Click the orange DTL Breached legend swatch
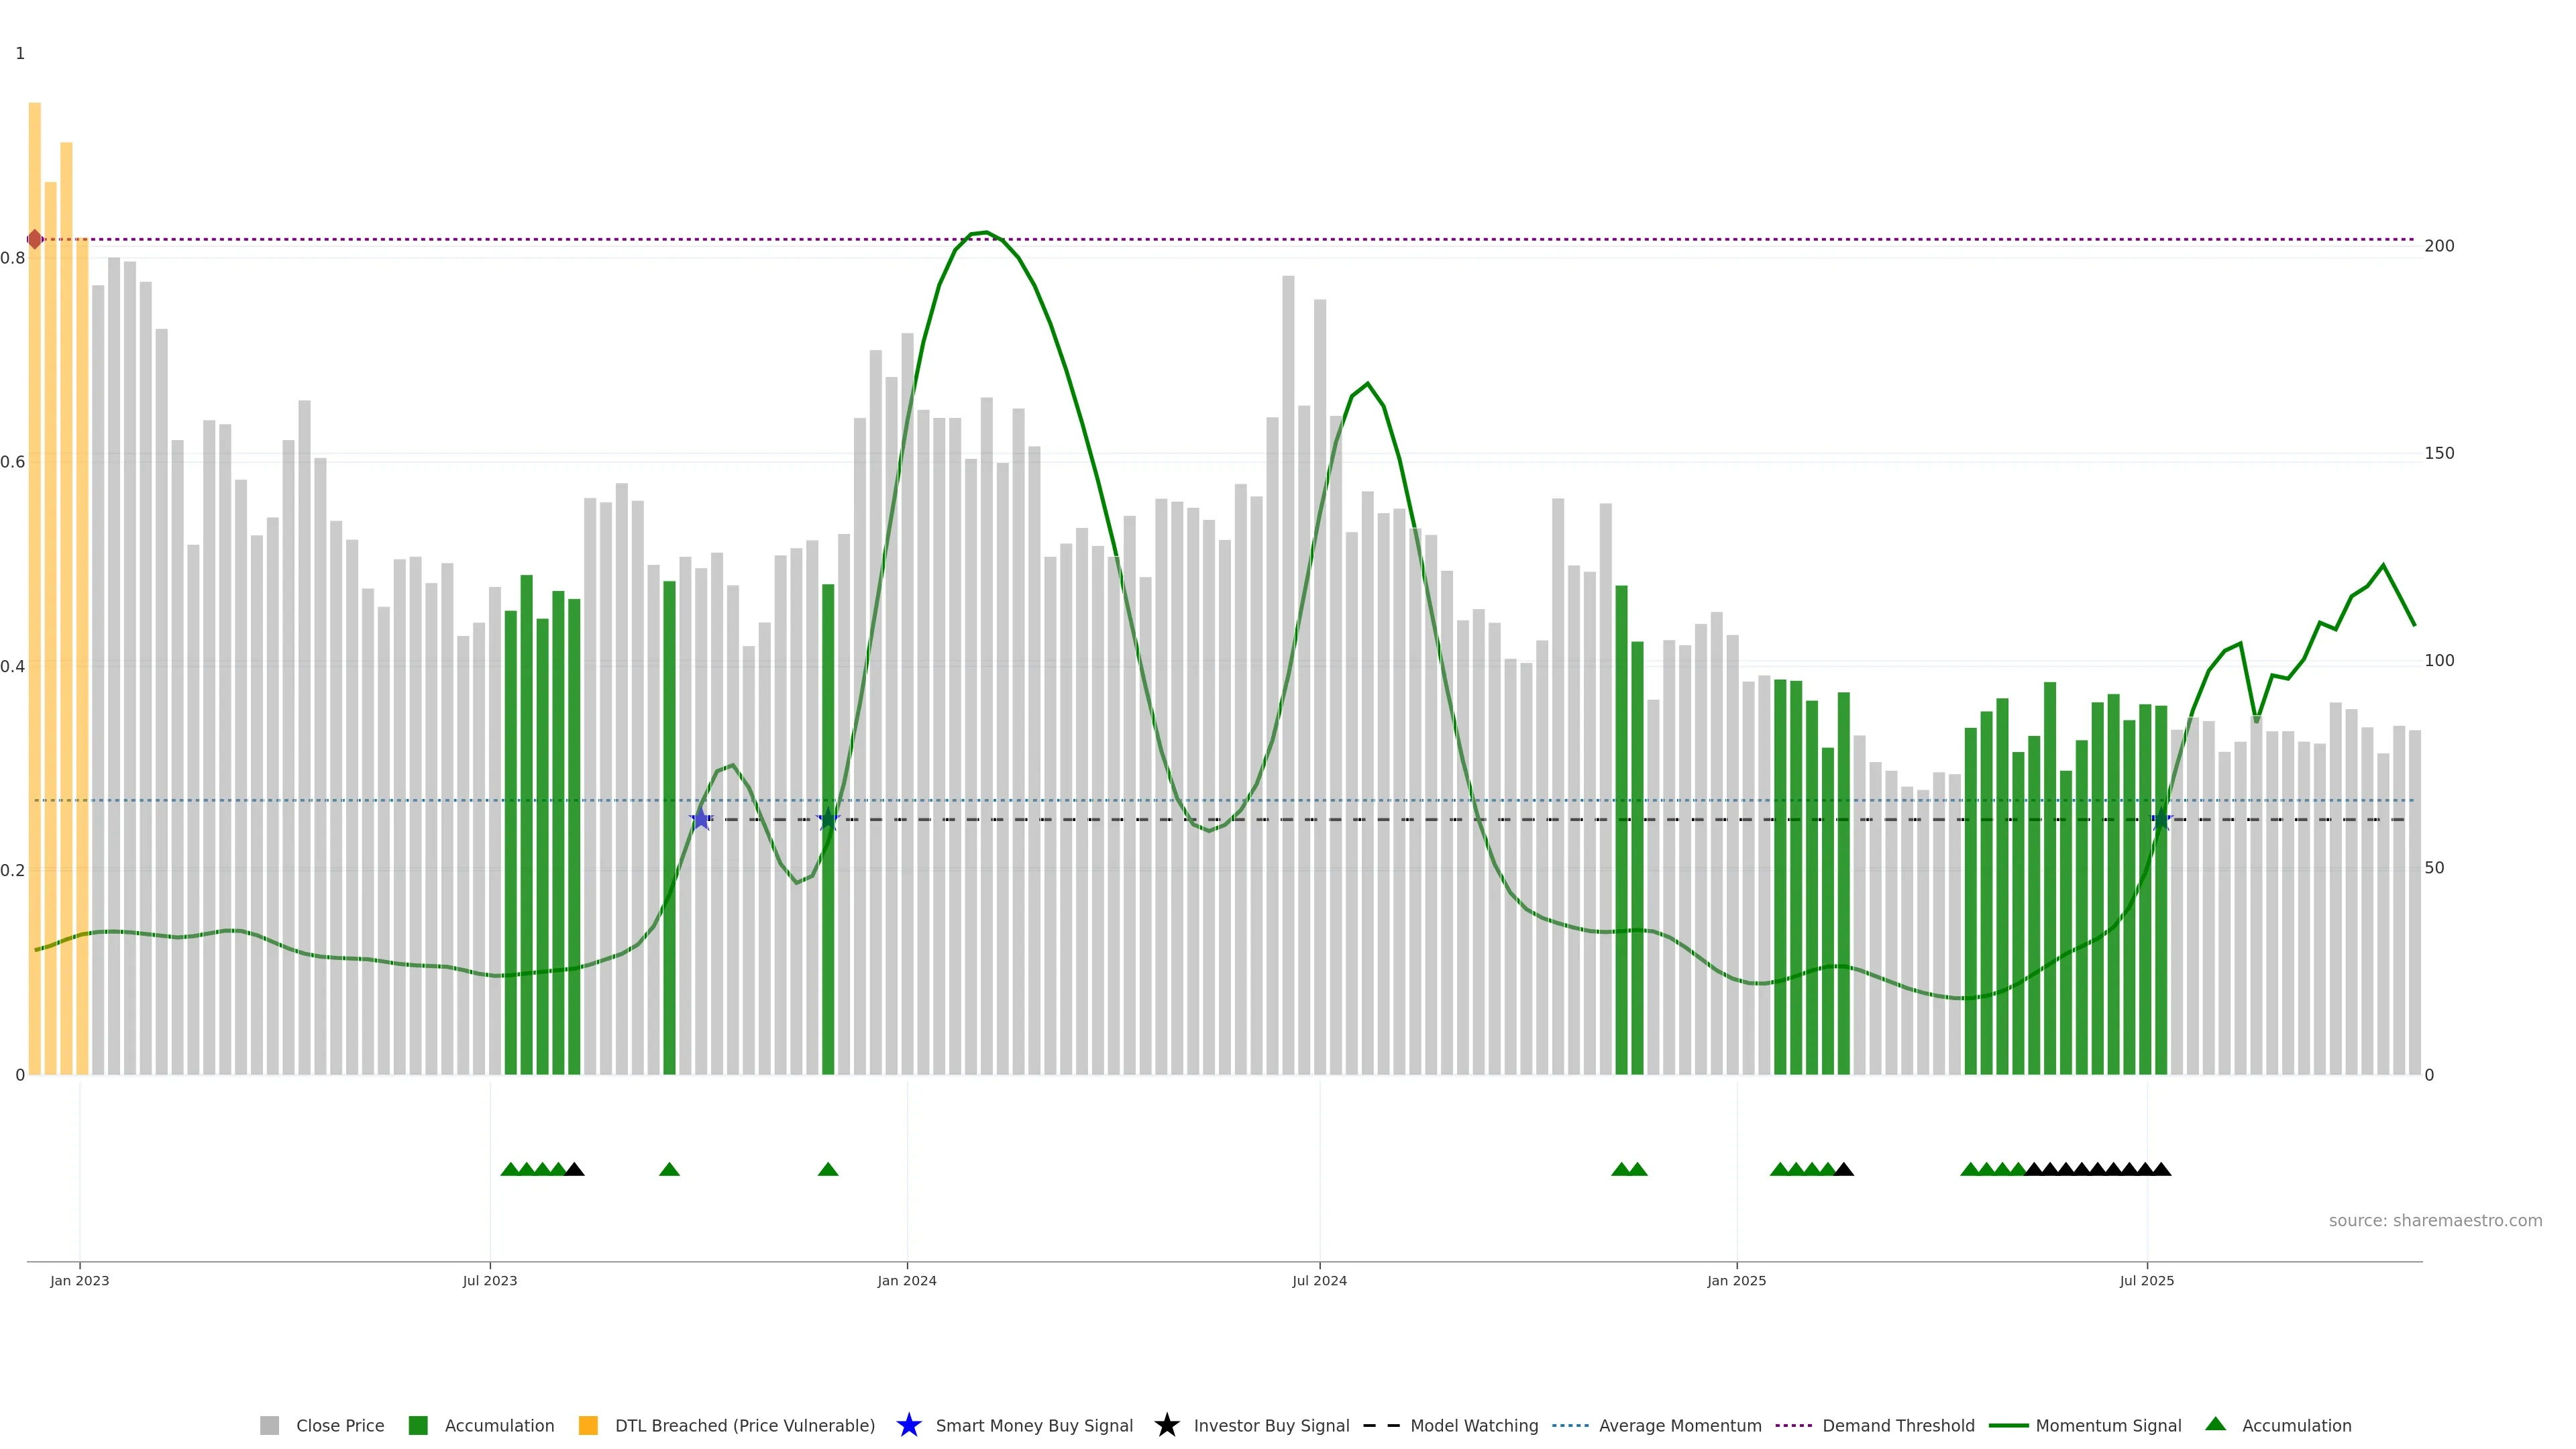 point(588,1425)
